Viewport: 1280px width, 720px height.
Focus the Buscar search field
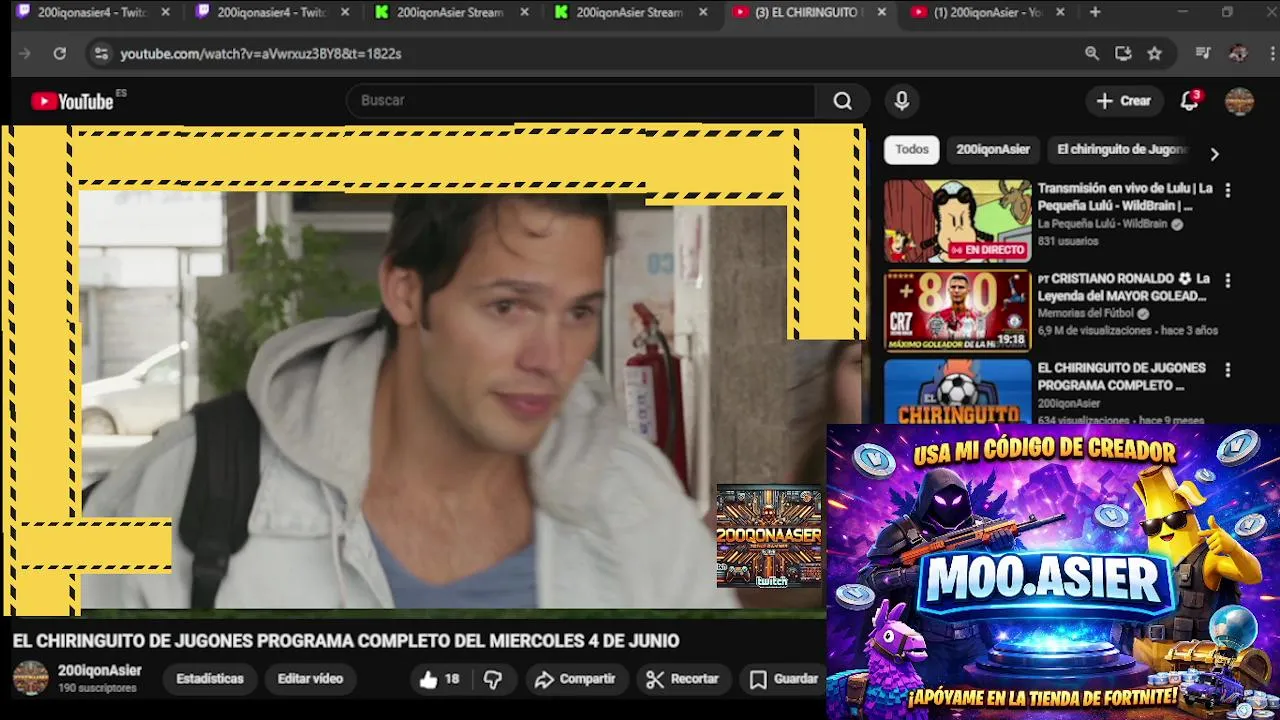coord(581,101)
